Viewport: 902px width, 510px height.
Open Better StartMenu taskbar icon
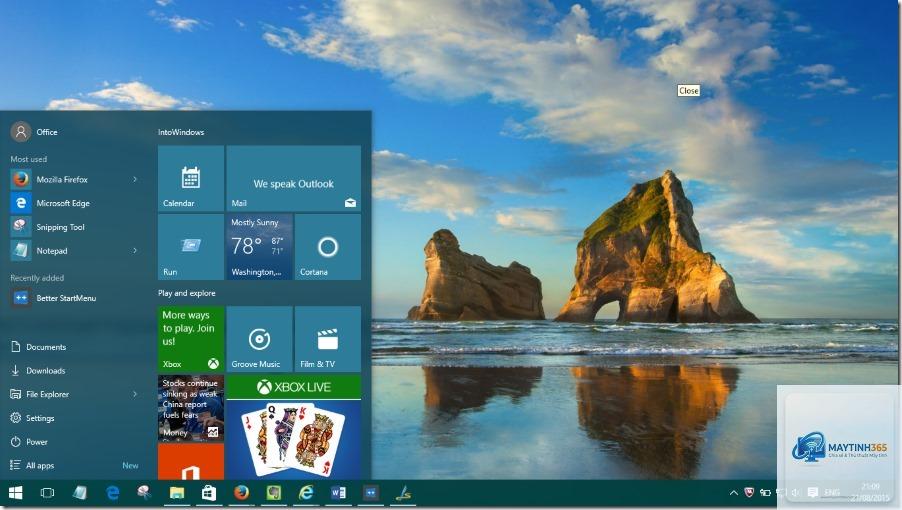coord(370,493)
